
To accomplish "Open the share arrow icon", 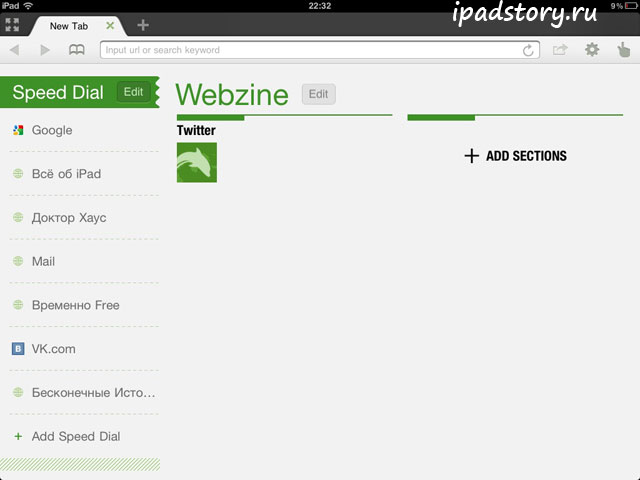I will pos(560,50).
